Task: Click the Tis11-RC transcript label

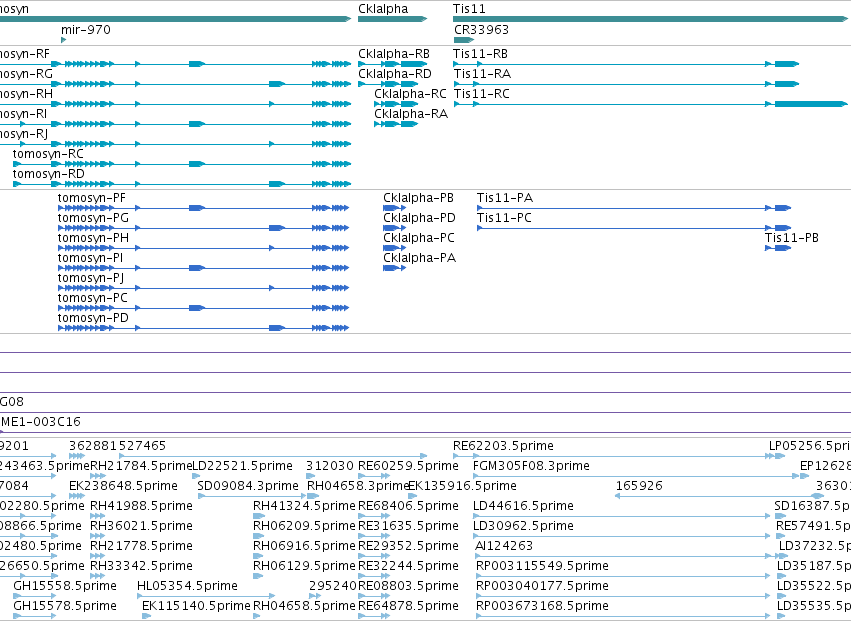Action: point(481,93)
